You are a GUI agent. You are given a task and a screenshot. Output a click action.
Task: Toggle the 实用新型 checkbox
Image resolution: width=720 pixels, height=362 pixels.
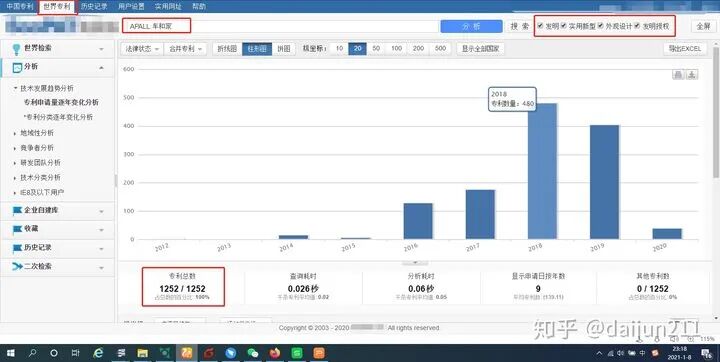(x=563, y=26)
